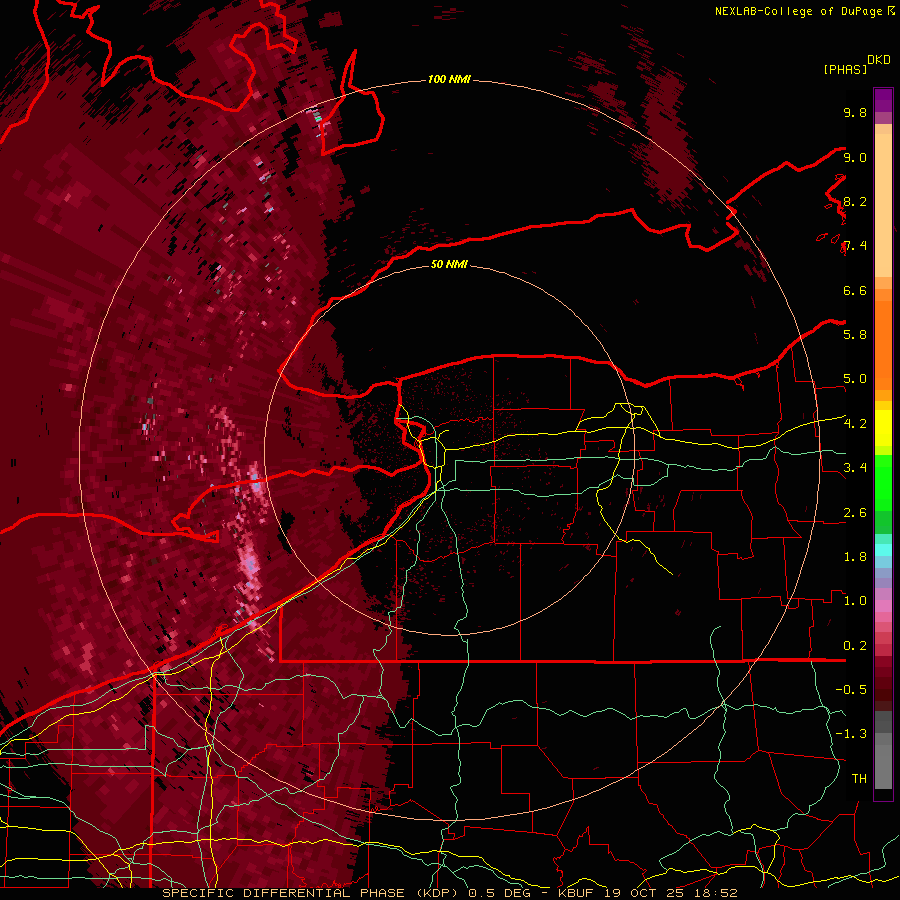Click the KBUF station identifier in the caption
The width and height of the screenshot is (900, 900).
click(x=577, y=893)
